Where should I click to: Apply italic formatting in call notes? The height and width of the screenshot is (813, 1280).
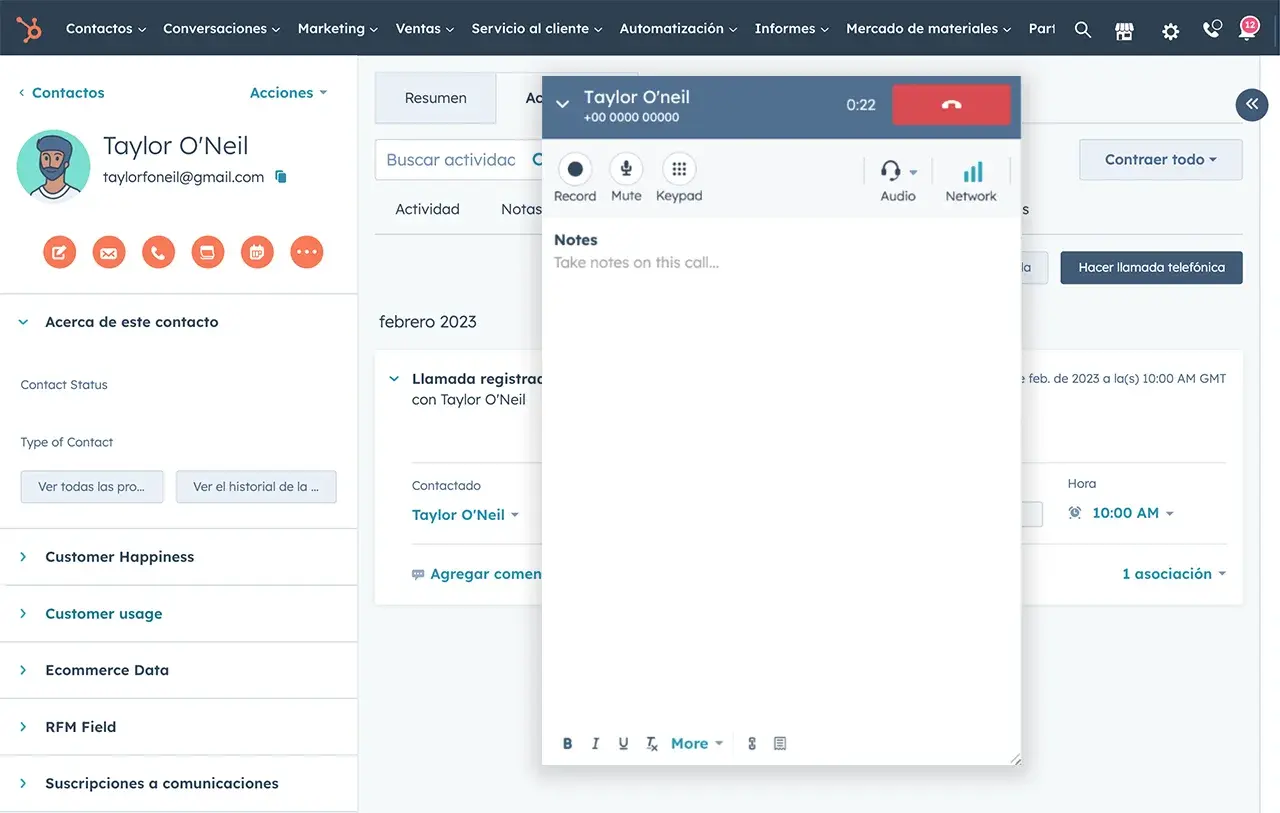coord(595,744)
